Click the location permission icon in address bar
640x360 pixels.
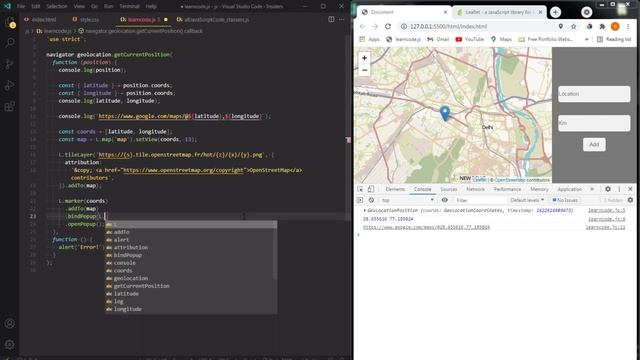(561, 27)
